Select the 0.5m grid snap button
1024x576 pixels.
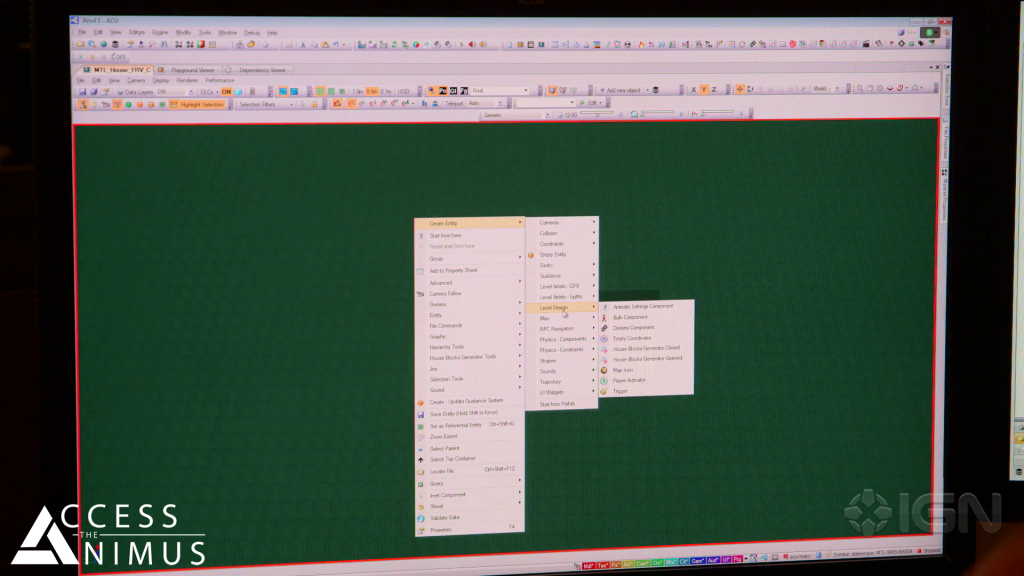[371, 91]
